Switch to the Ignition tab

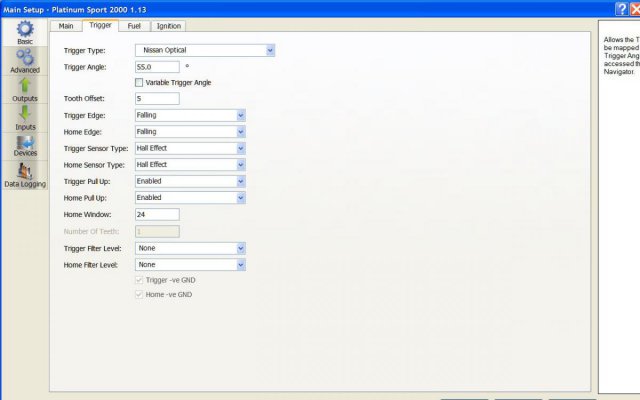pos(168,26)
